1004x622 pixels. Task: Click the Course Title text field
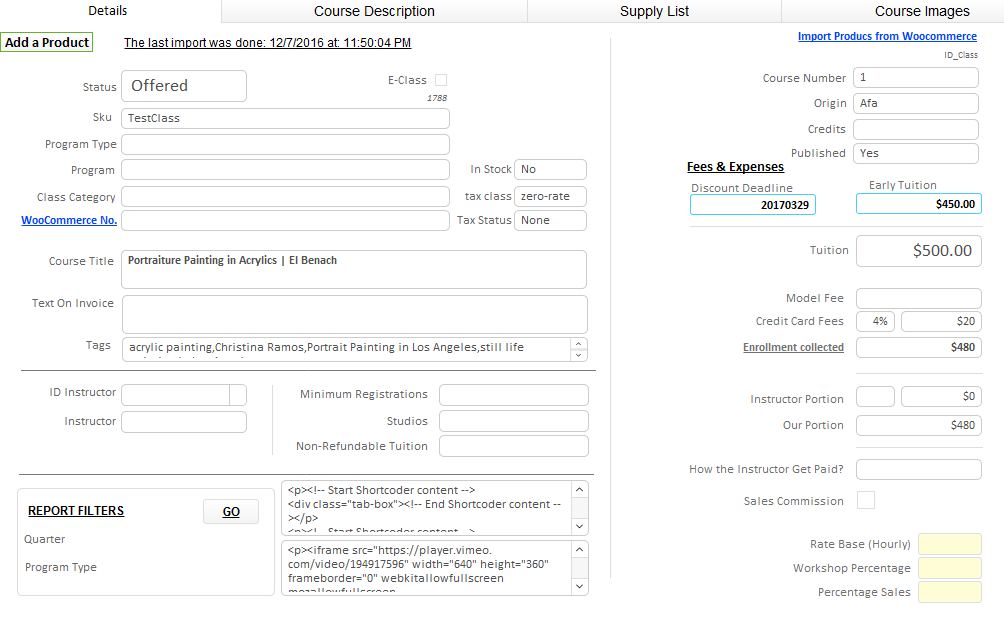click(x=353, y=269)
